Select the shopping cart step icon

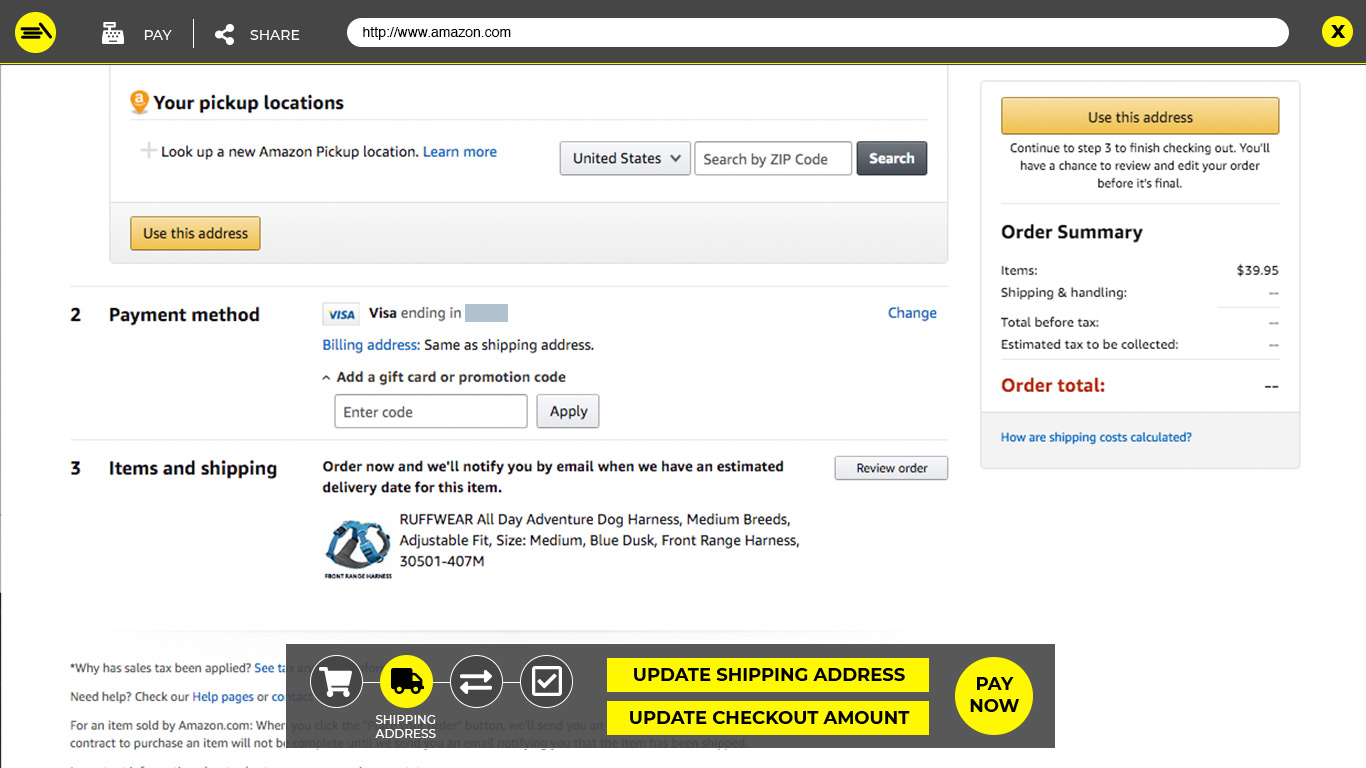click(336, 682)
